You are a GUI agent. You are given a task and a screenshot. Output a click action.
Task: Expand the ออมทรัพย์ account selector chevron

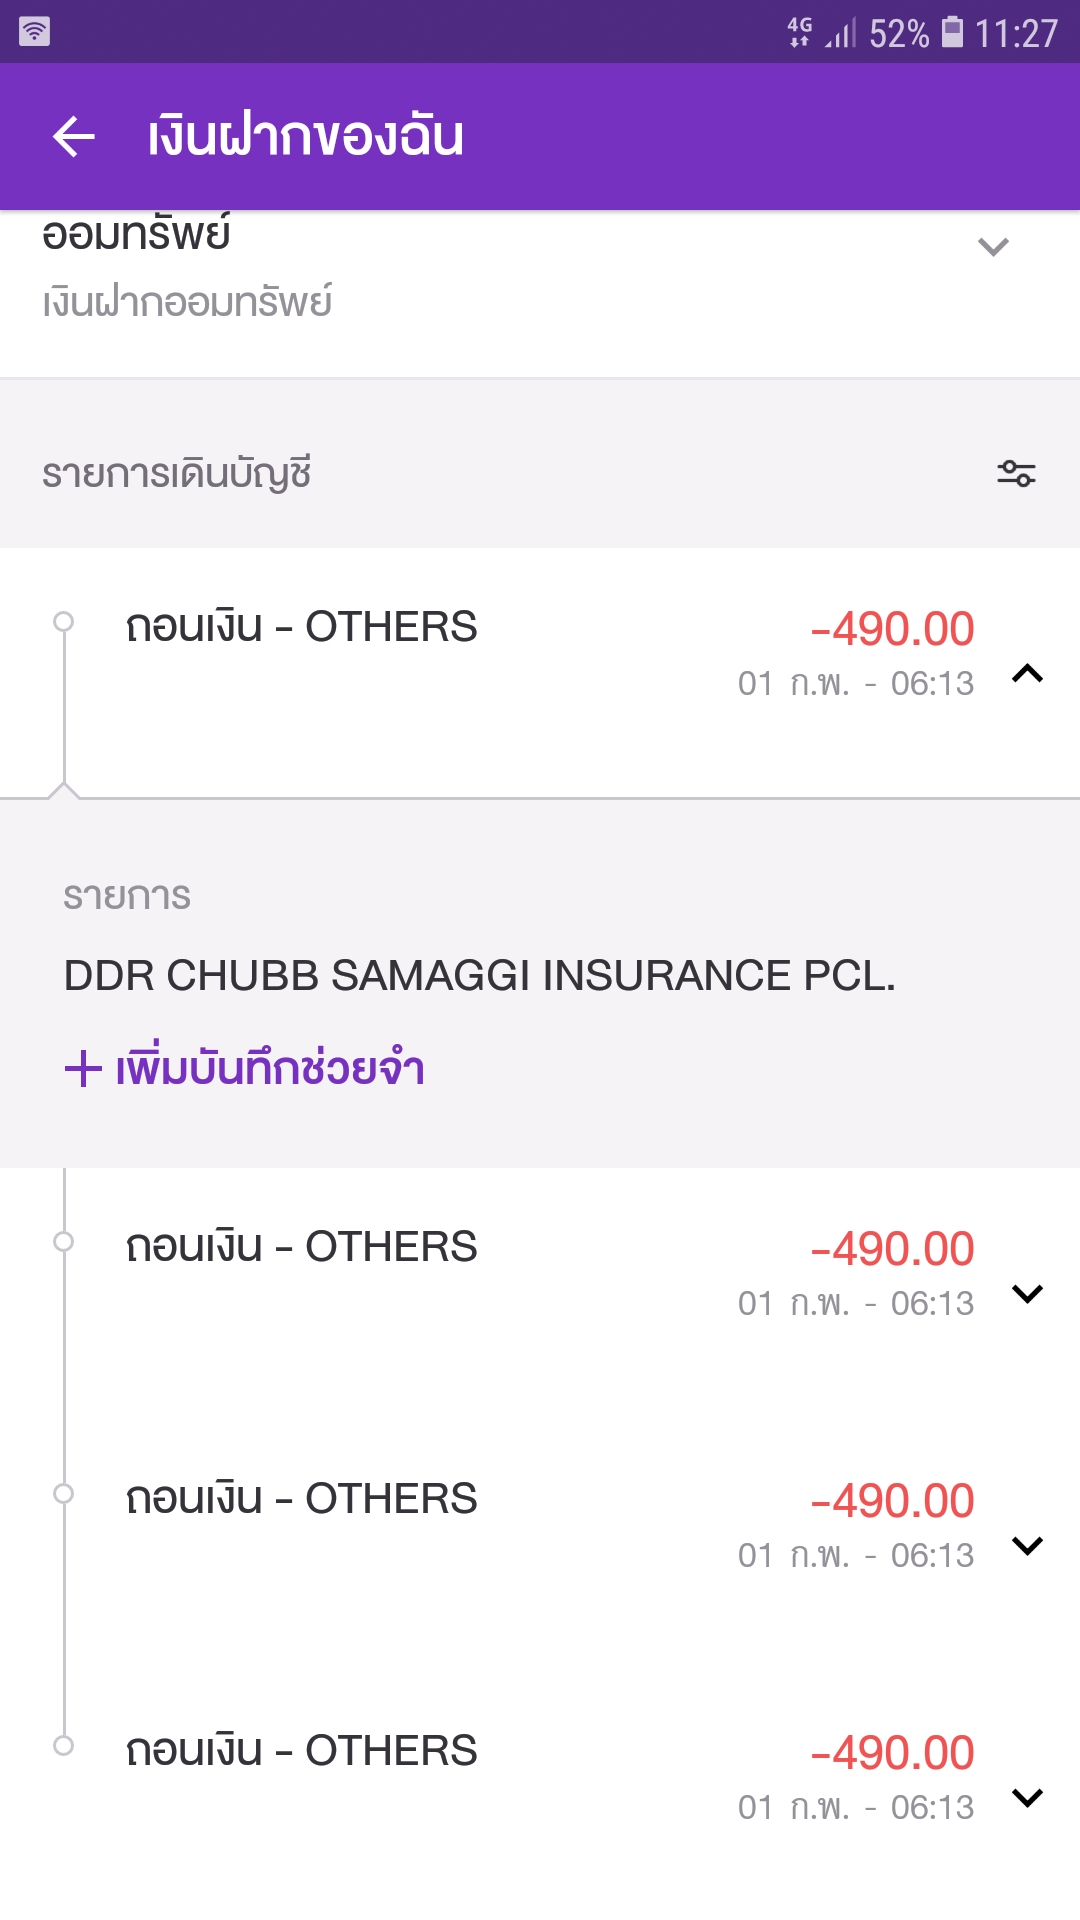tap(993, 246)
